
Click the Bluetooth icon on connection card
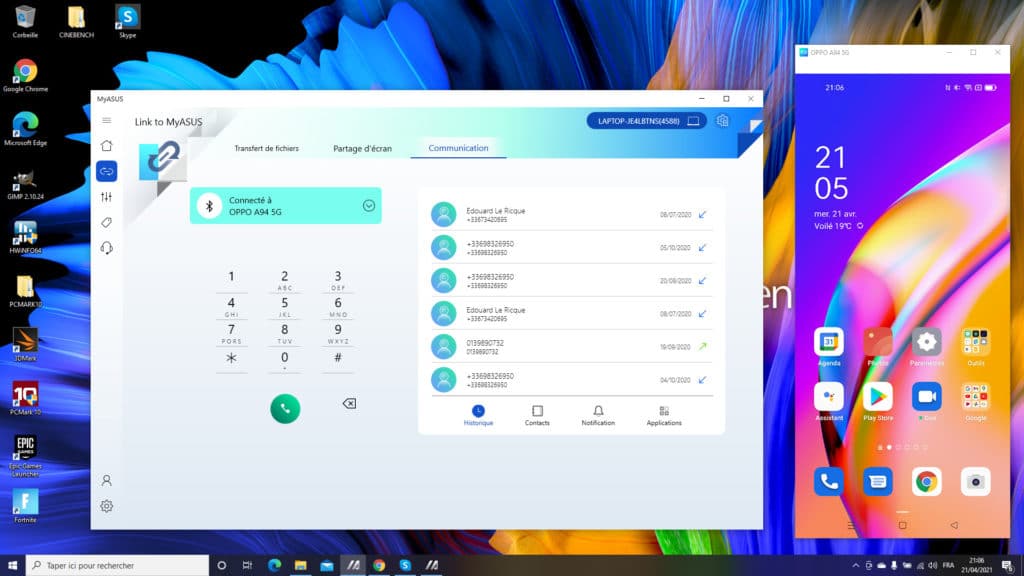tap(210, 206)
